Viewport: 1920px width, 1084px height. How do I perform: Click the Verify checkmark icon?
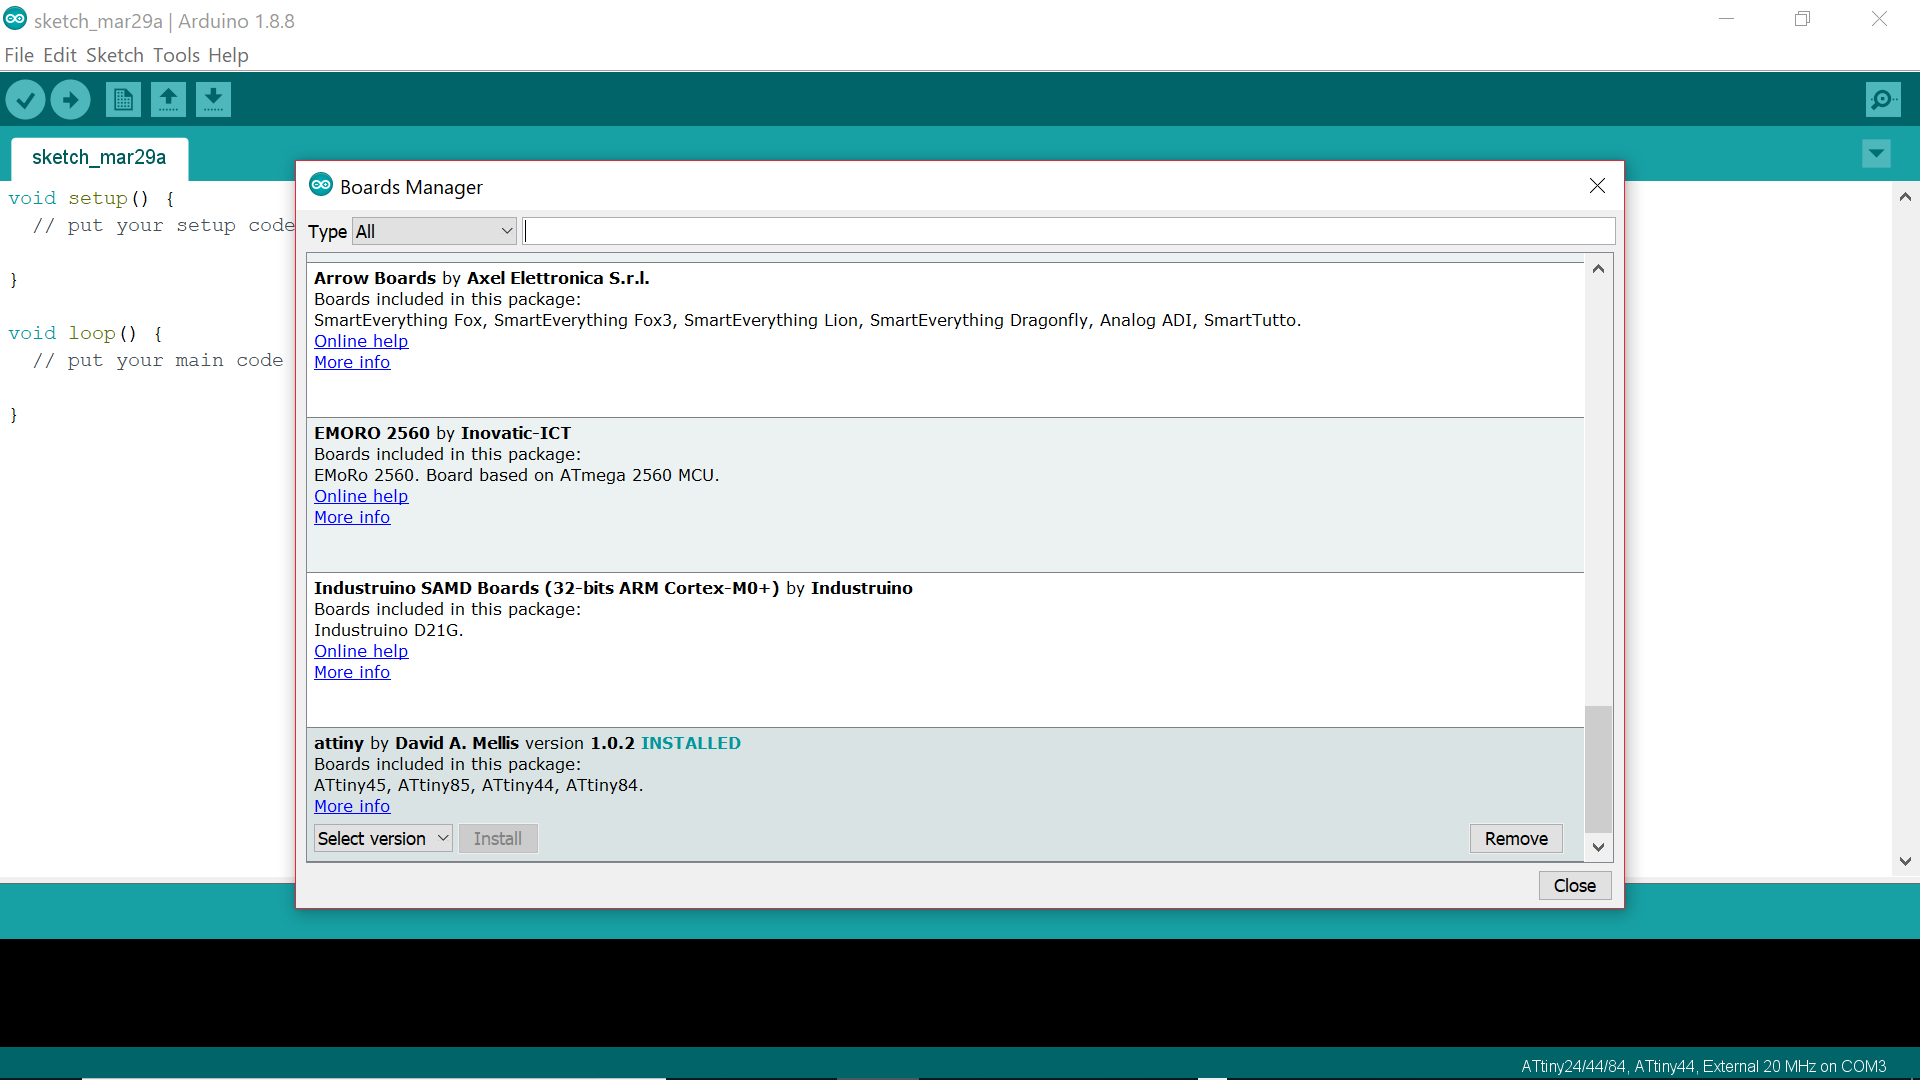[26, 99]
